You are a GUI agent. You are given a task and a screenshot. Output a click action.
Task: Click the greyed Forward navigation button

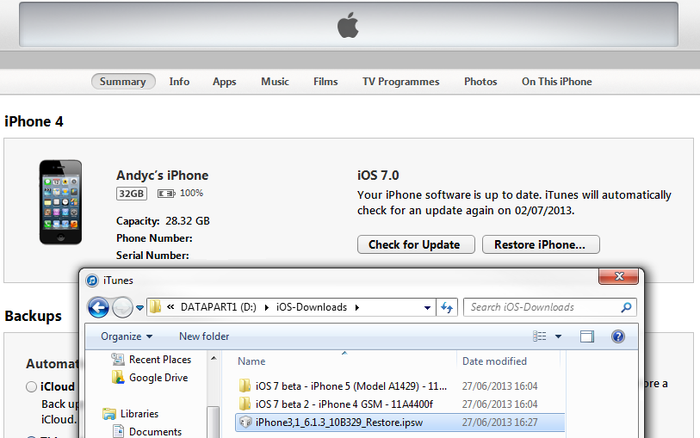pyautogui.click(x=122, y=307)
